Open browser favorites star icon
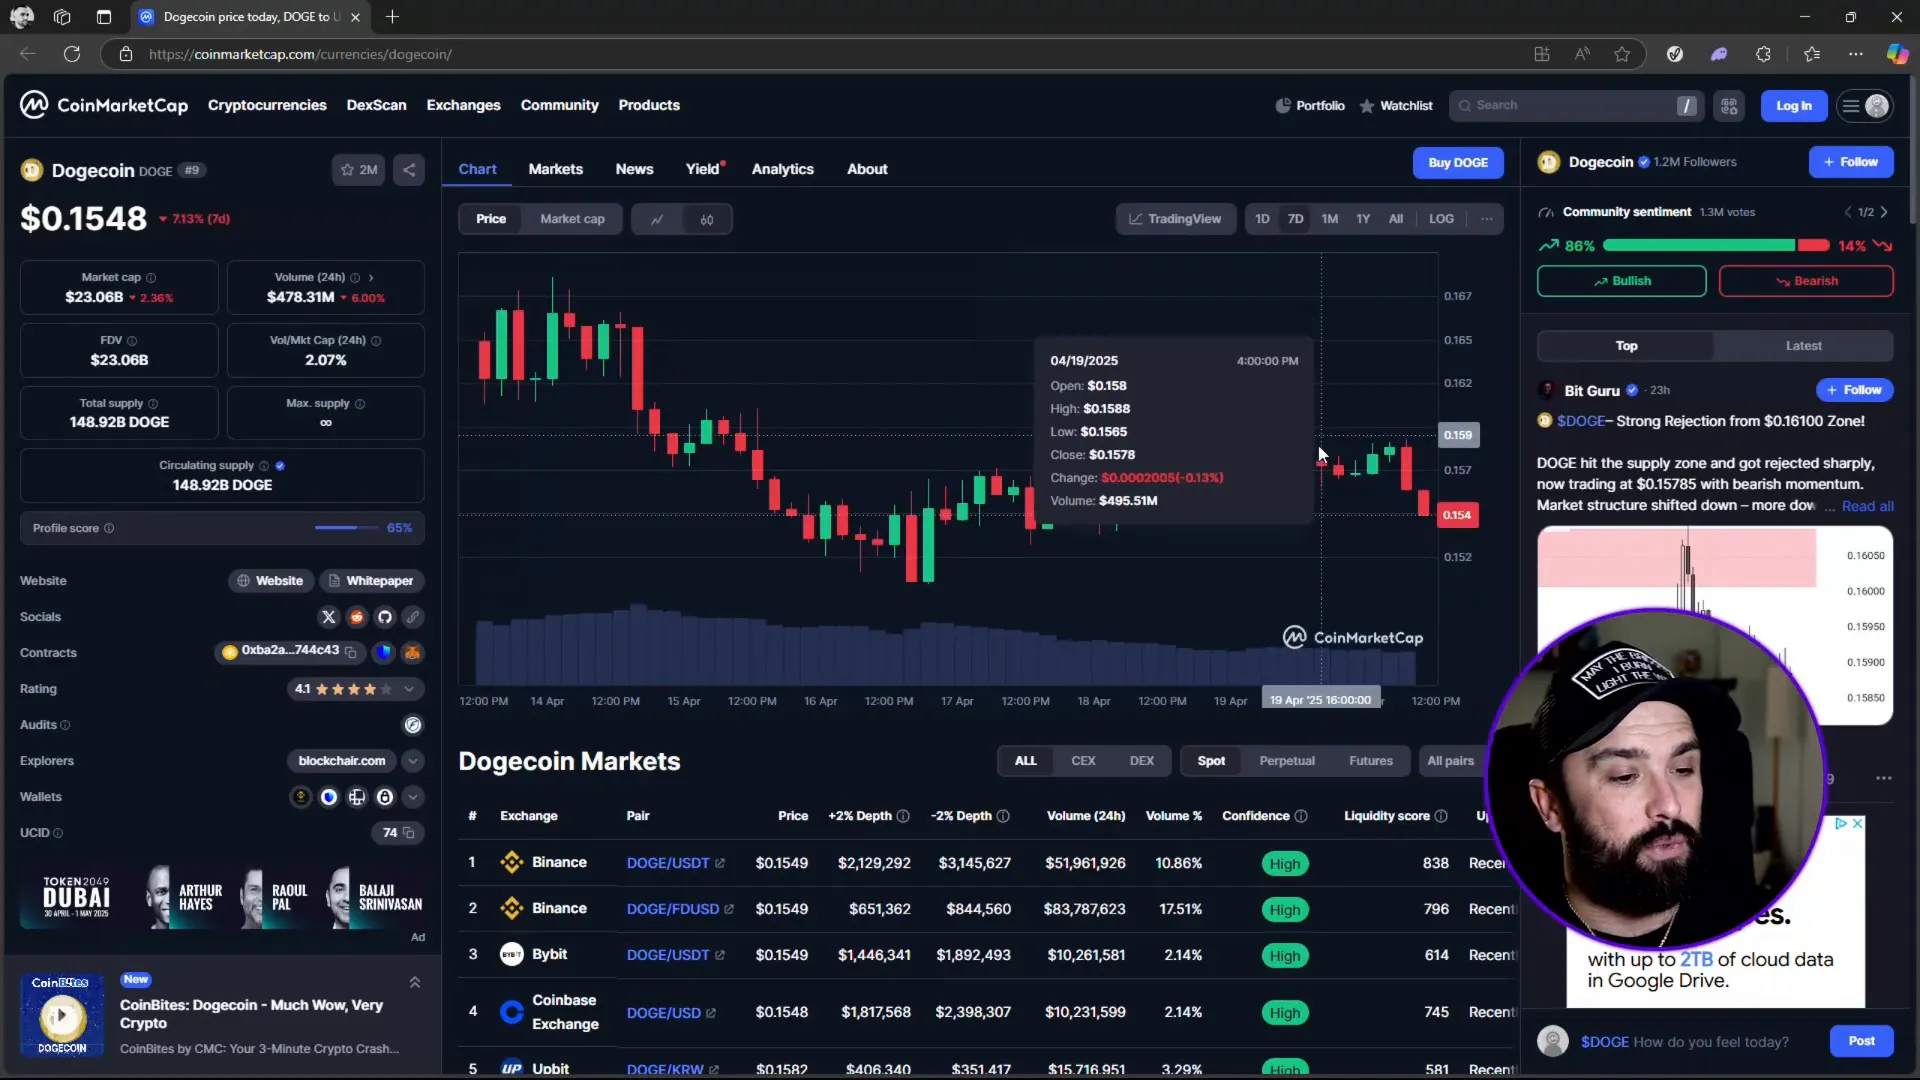Screen dimensions: 1920x1080 [x=1622, y=54]
